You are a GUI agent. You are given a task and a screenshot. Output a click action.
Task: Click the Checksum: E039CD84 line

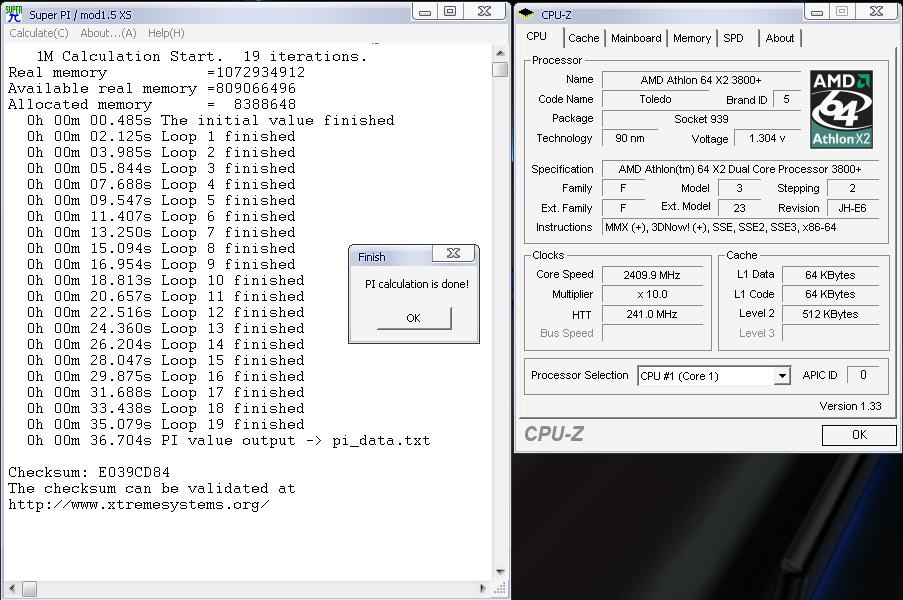click(x=89, y=473)
